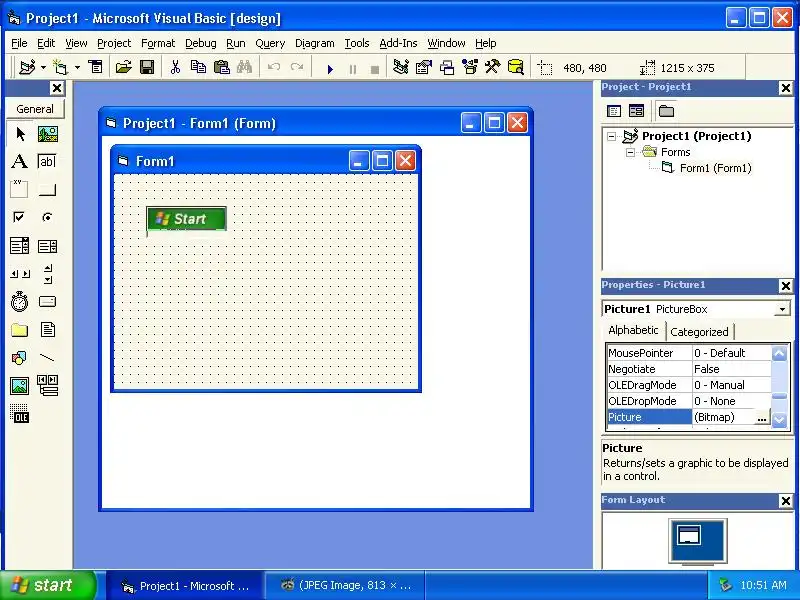Screen dimensions: 800x600
Task: Click the Cut scissors icon
Action: click(175, 67)
